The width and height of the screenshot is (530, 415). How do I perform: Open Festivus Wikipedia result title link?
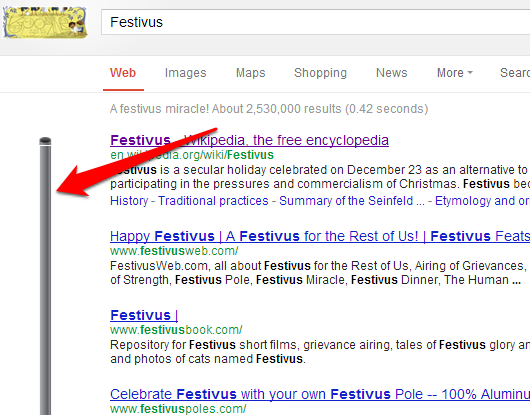tap(249, 140)
